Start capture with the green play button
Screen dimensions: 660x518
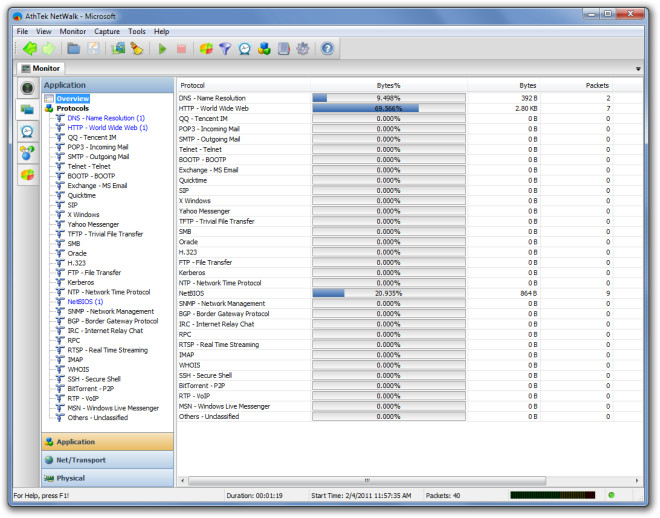click(162, 49)
